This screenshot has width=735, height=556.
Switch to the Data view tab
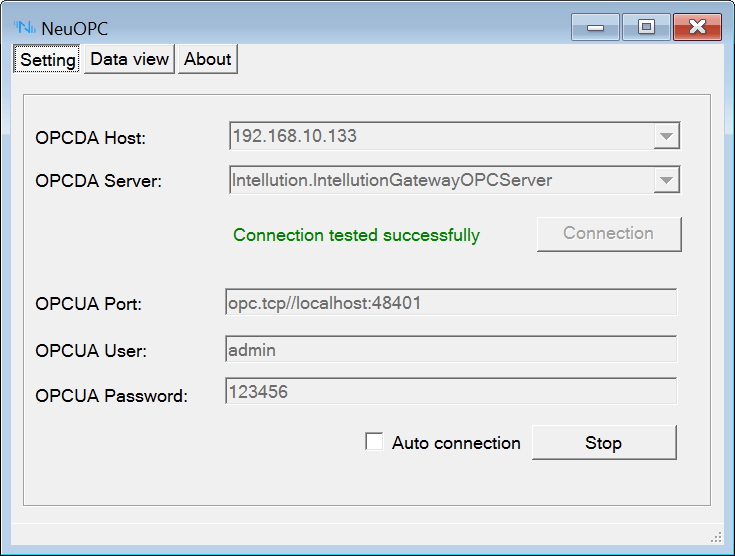click(x=129, y=59)
